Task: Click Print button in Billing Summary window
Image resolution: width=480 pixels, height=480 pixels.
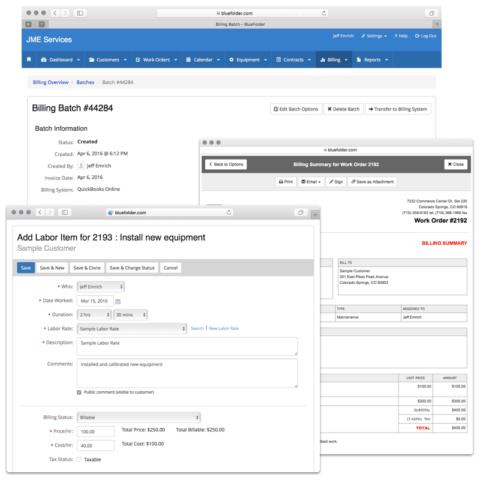Action: pos(286,182)
